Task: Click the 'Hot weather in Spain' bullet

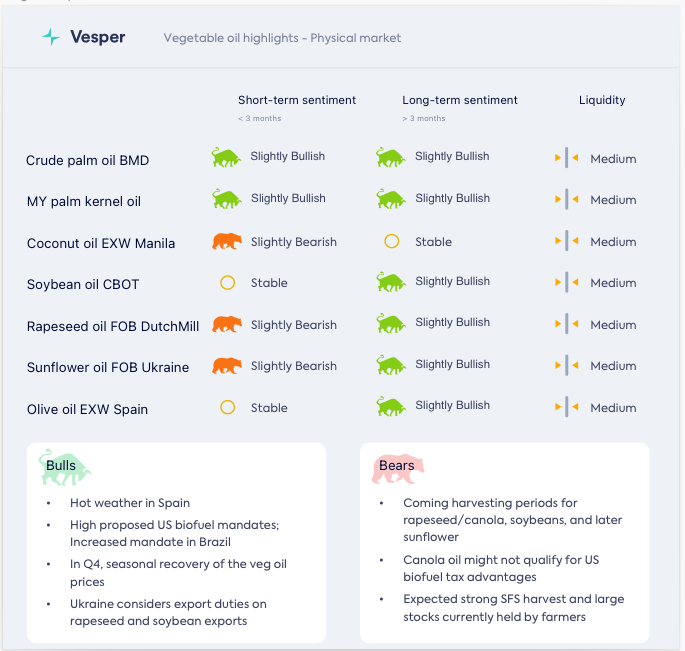Action: (x=130, y=503)
